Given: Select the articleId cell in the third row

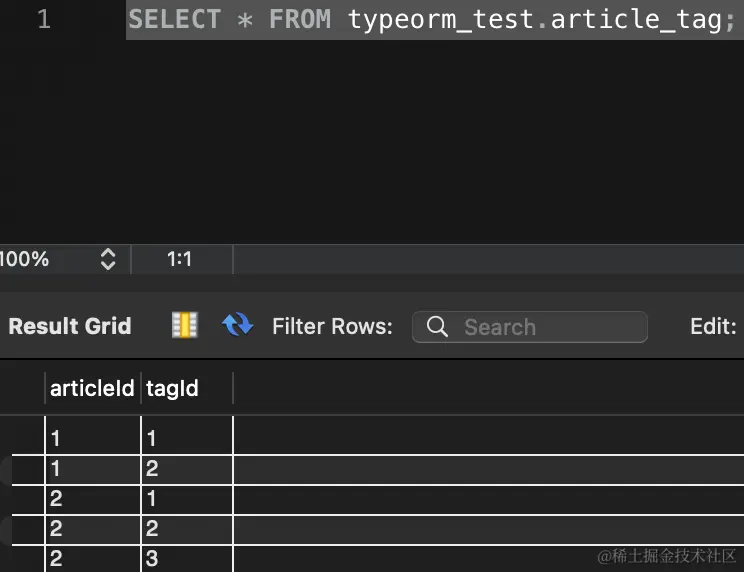Looking at the screenshot, I should click(92, 499).
